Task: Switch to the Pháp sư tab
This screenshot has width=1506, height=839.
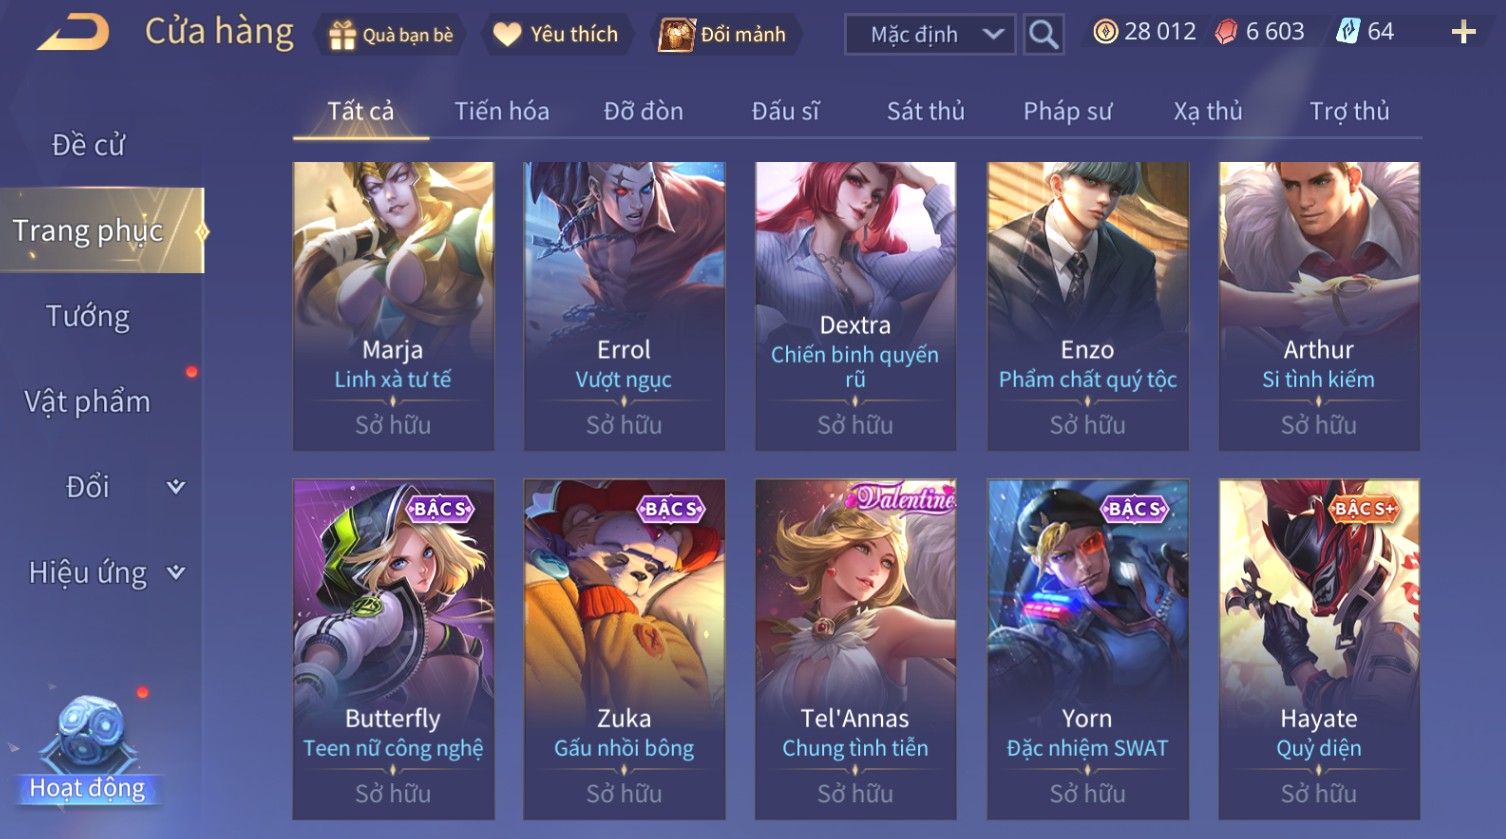Action: click(1067, 111)
